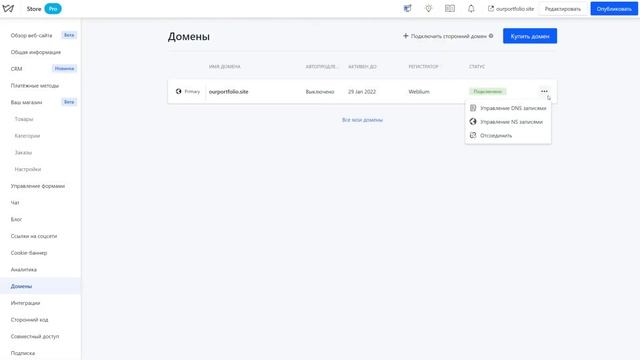Select Управление DNS записями menu item

(x=508, y=108)
